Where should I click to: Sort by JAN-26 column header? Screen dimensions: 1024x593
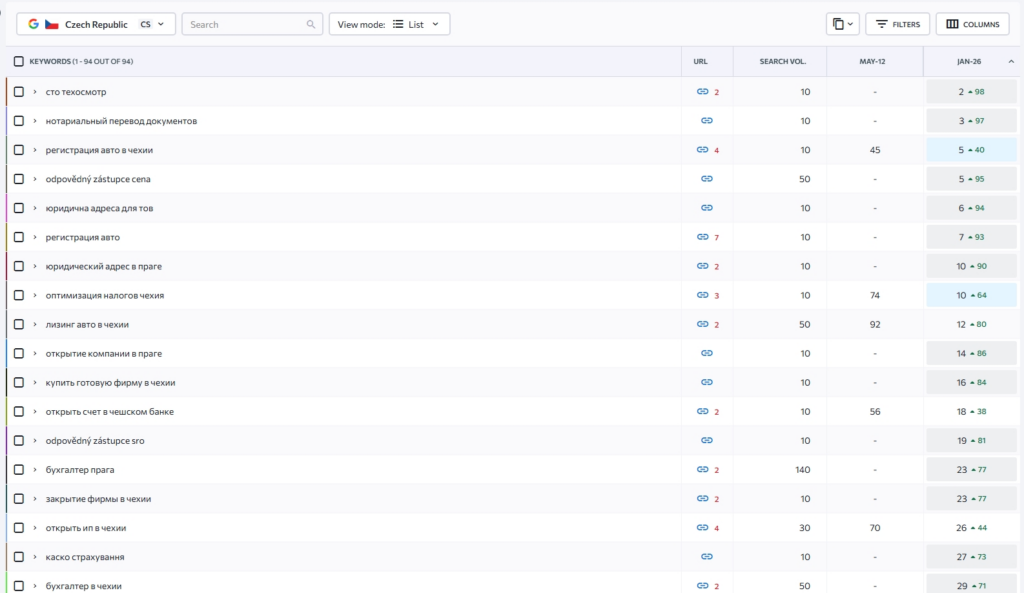click(x=969, y=61)
